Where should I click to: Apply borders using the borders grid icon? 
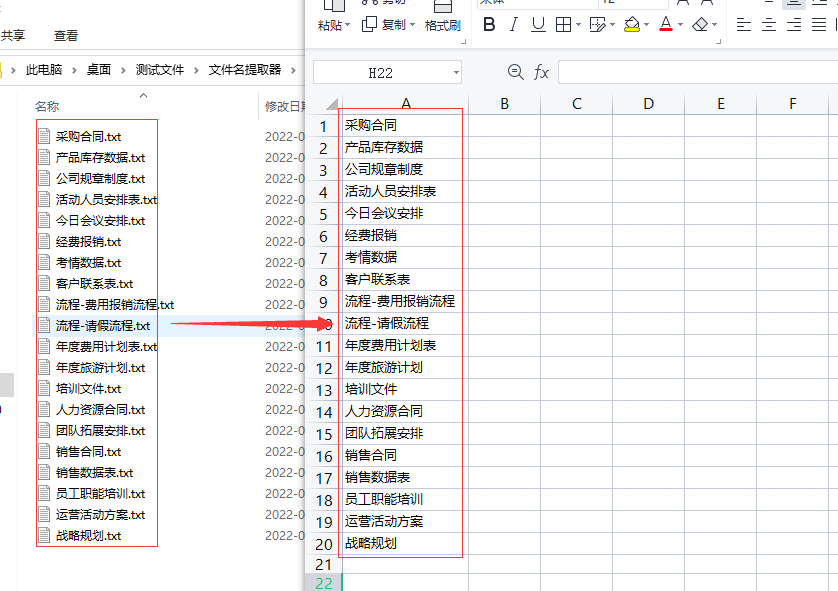(564, 25)
